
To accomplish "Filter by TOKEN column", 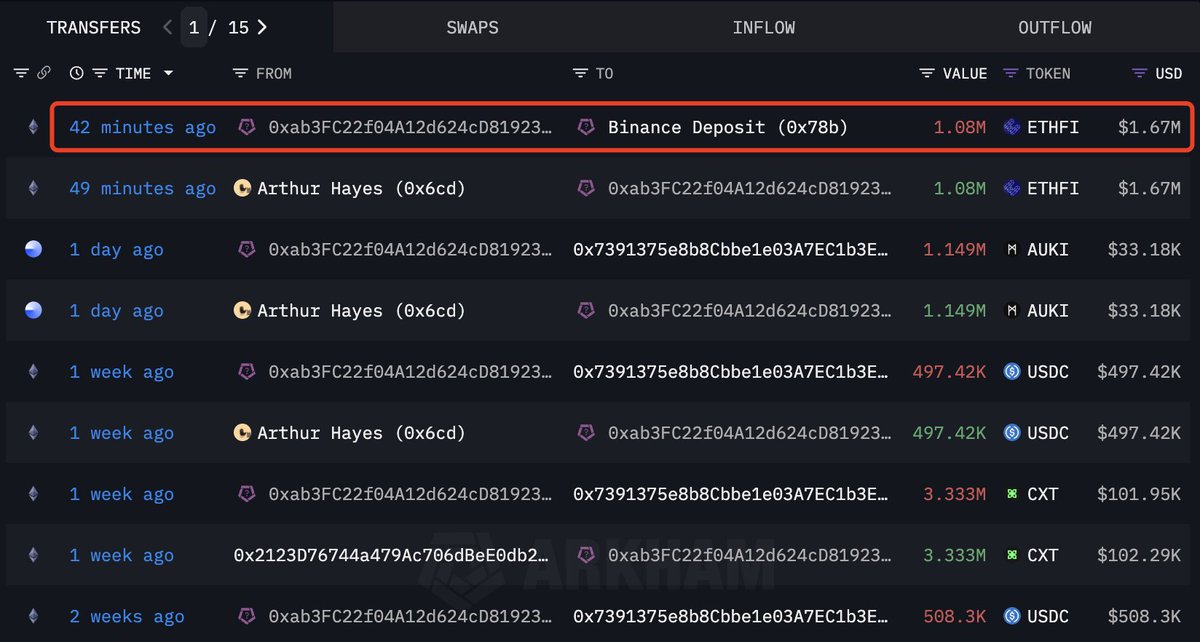I will click(x=1011, y=73).
